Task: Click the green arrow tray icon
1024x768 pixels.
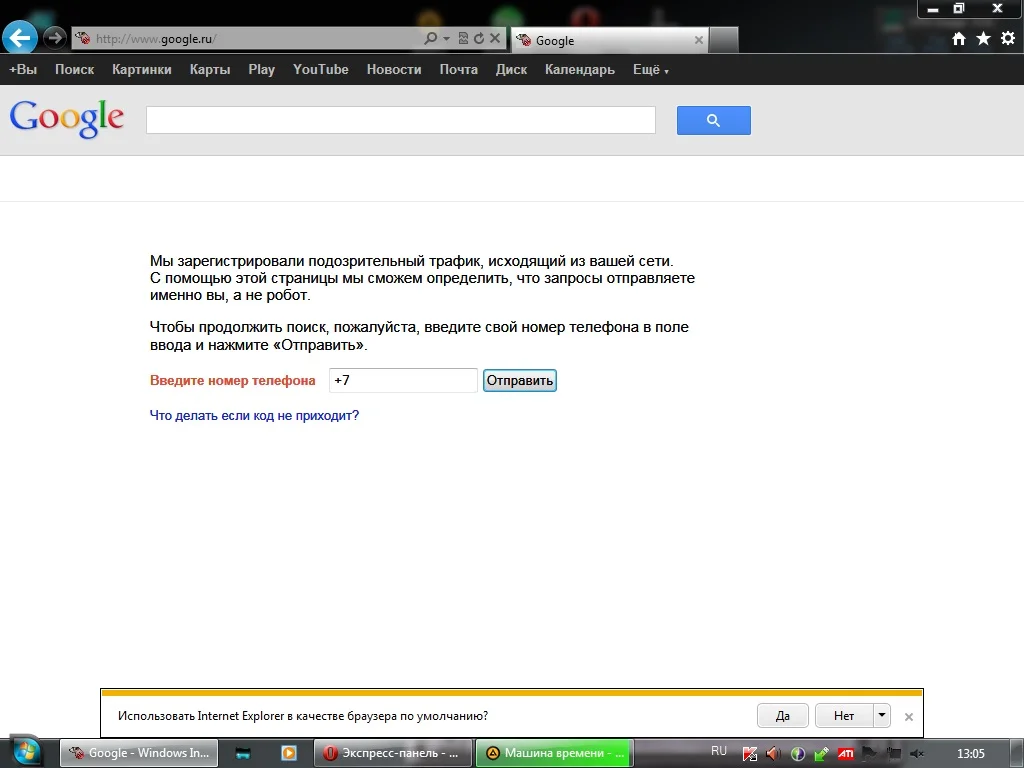Action: [x=821, y=754]
